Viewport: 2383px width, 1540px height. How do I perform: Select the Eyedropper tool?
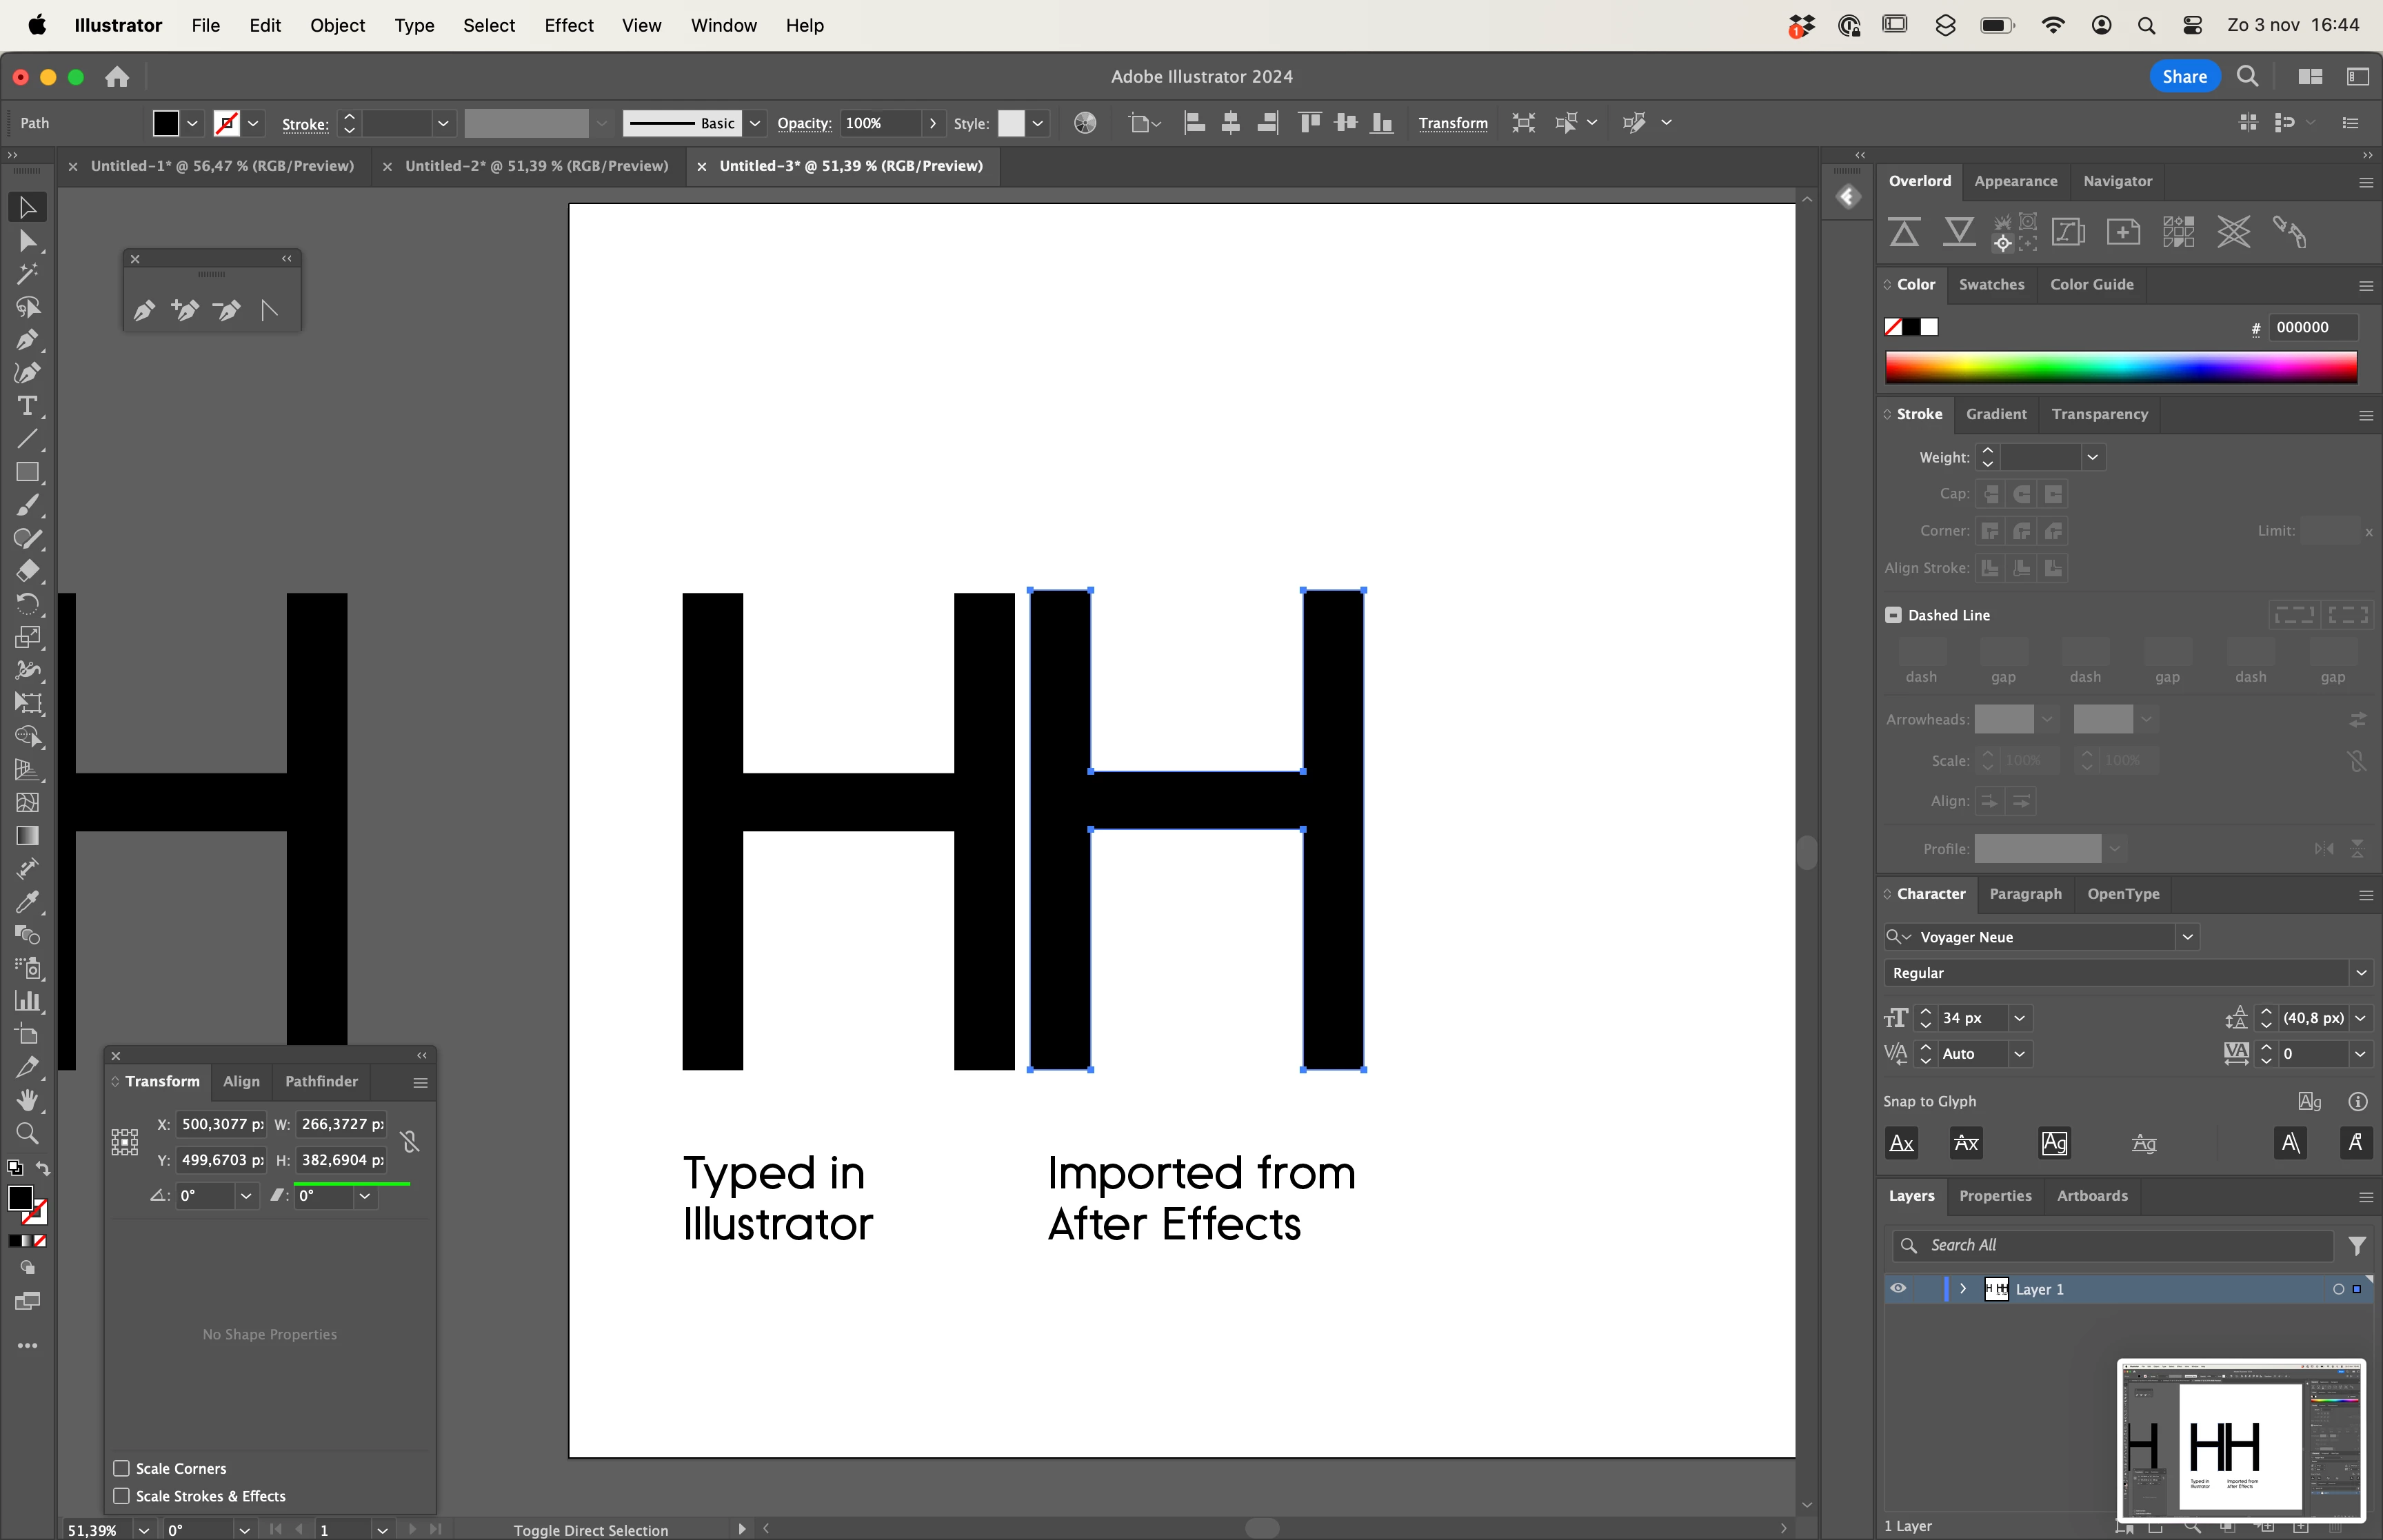pos(27,901)
